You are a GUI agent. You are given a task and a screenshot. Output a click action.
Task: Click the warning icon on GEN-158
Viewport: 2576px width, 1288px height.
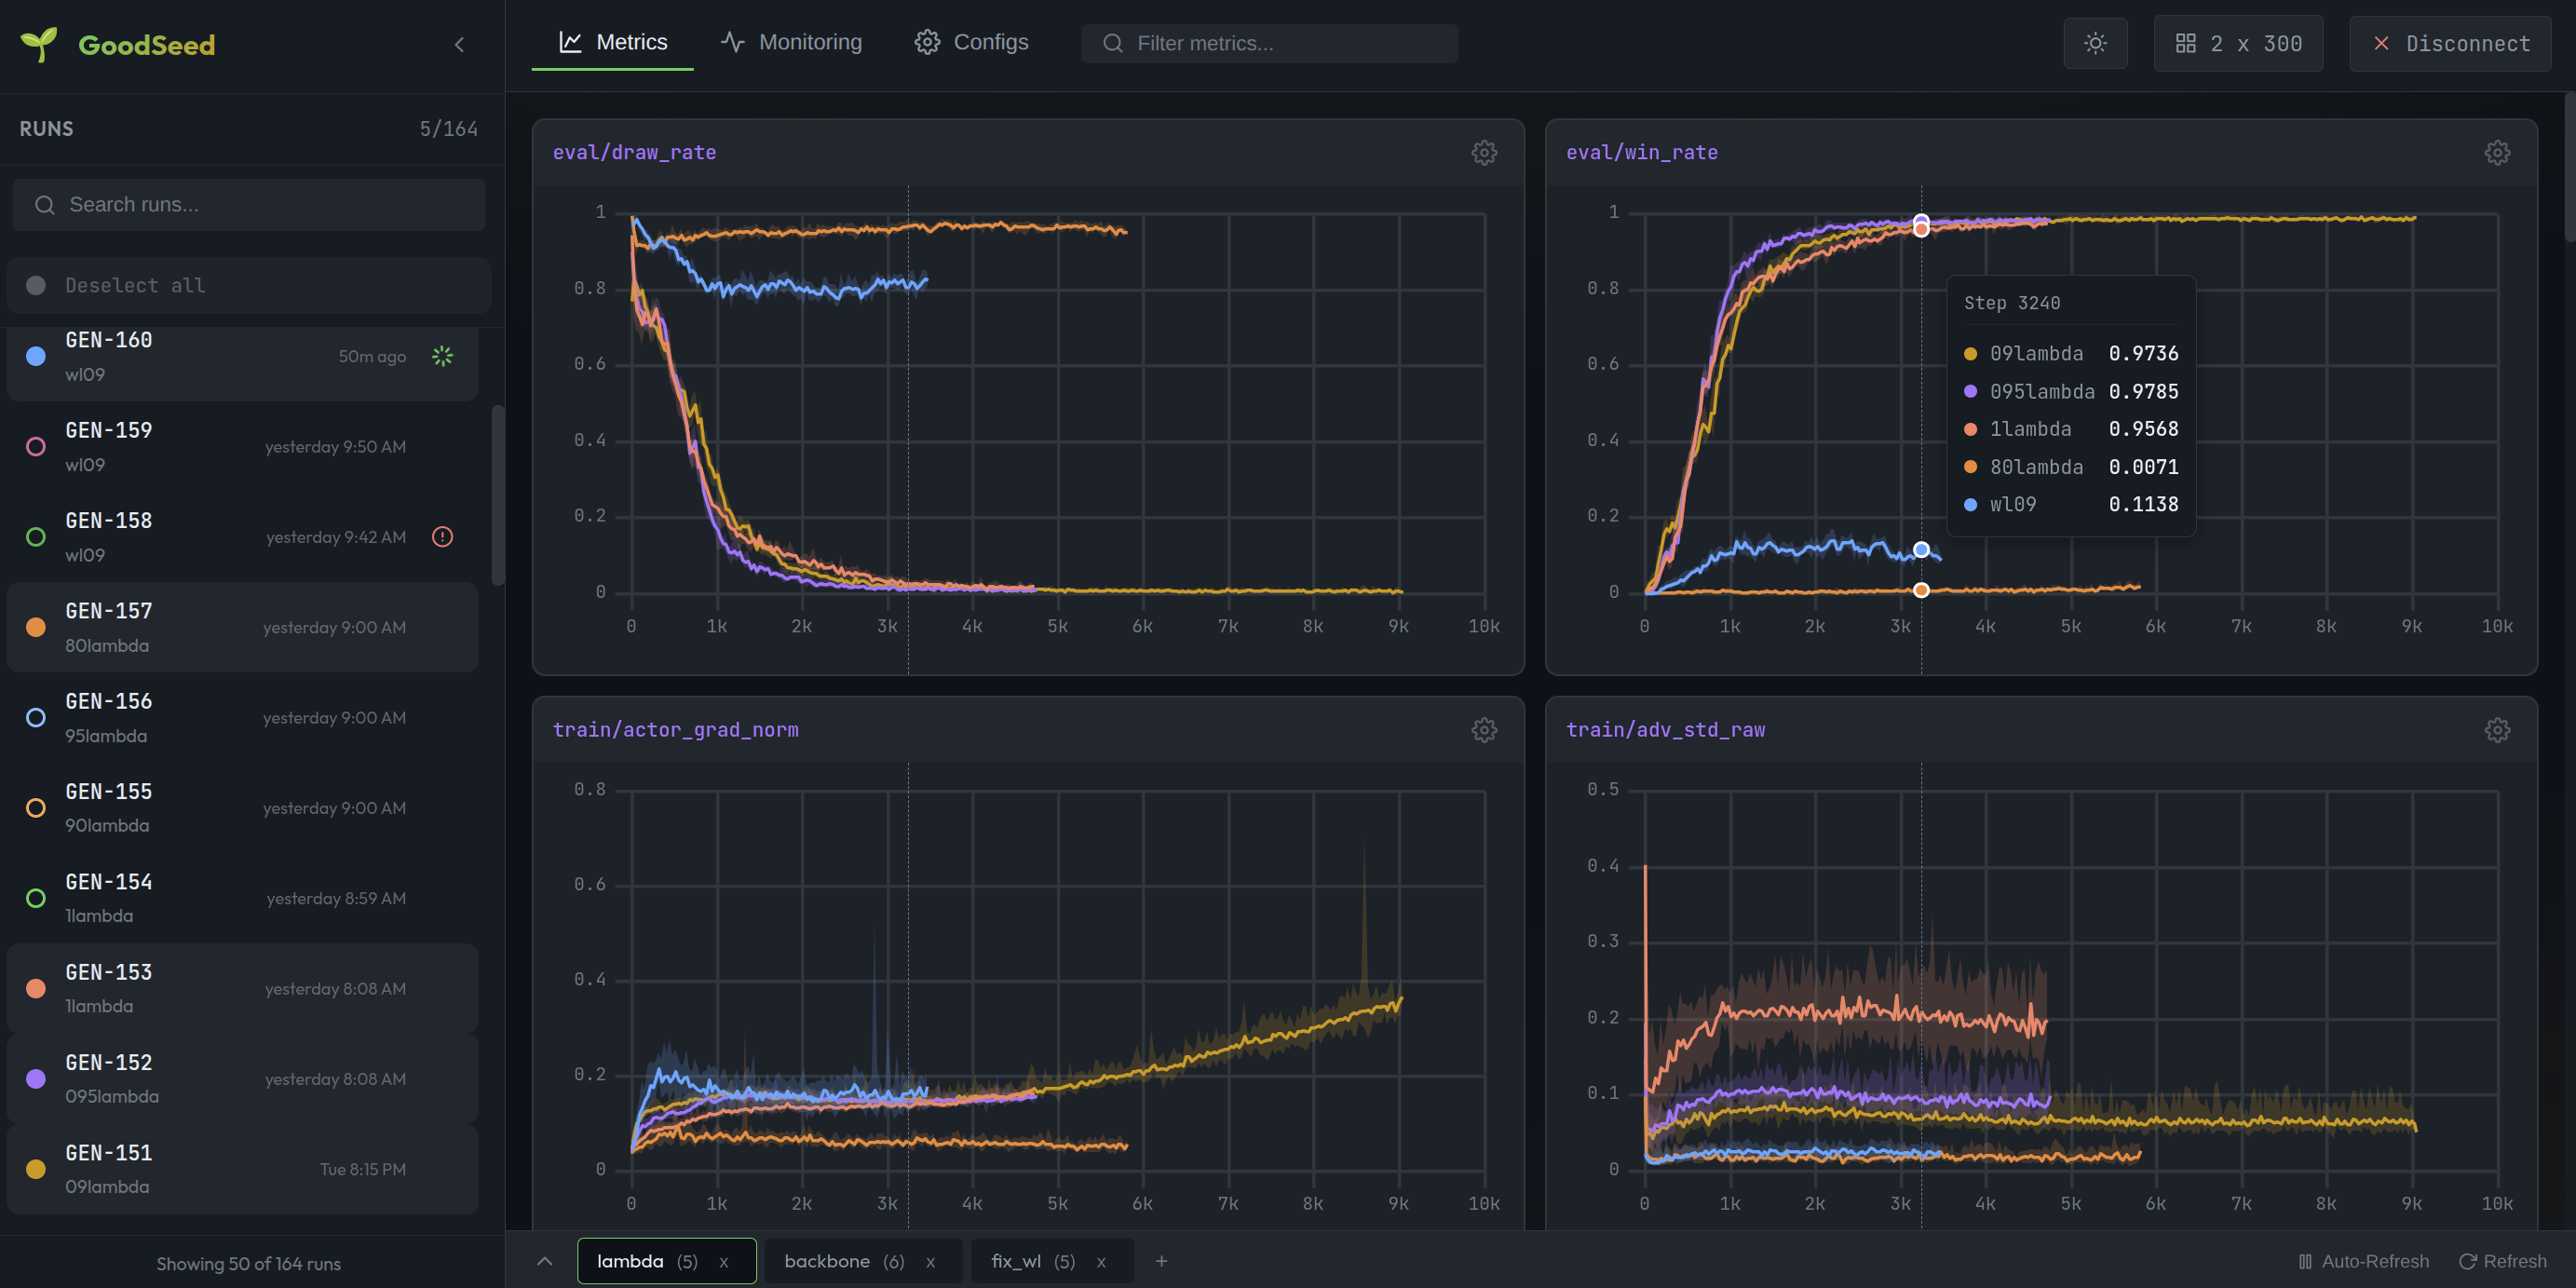point(442,537)
